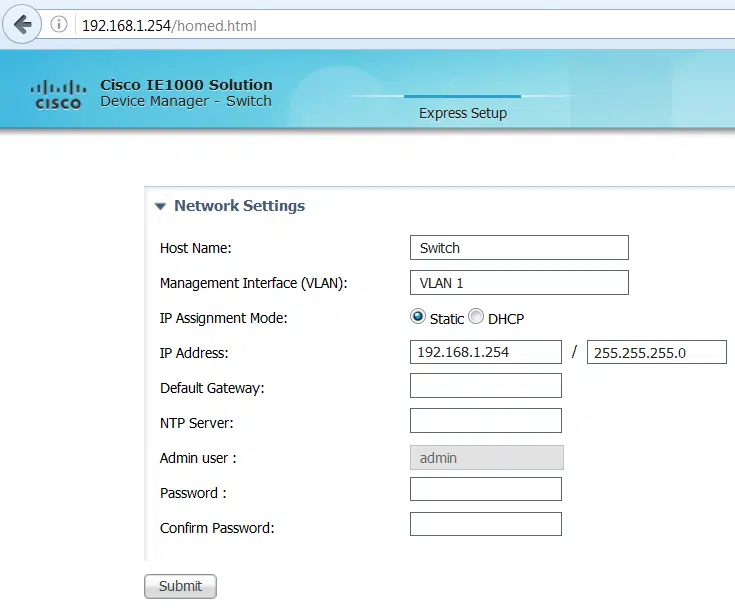
Task: Click the Submit button
Action: 180,586
